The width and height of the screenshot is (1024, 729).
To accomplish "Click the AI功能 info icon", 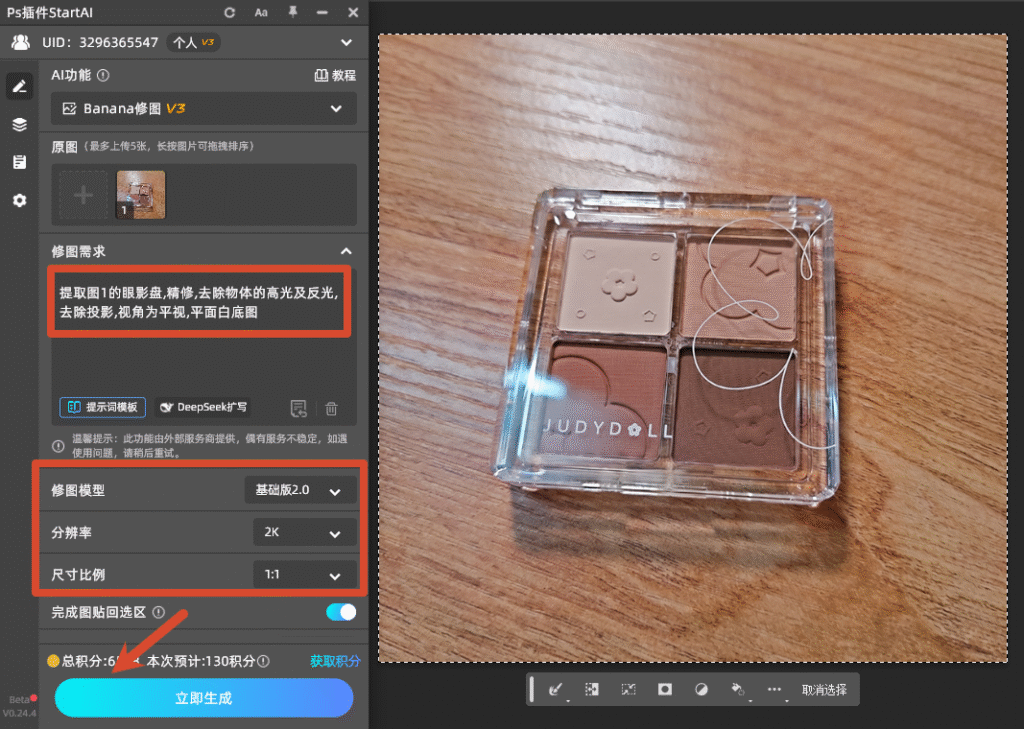I will [103, 75].
